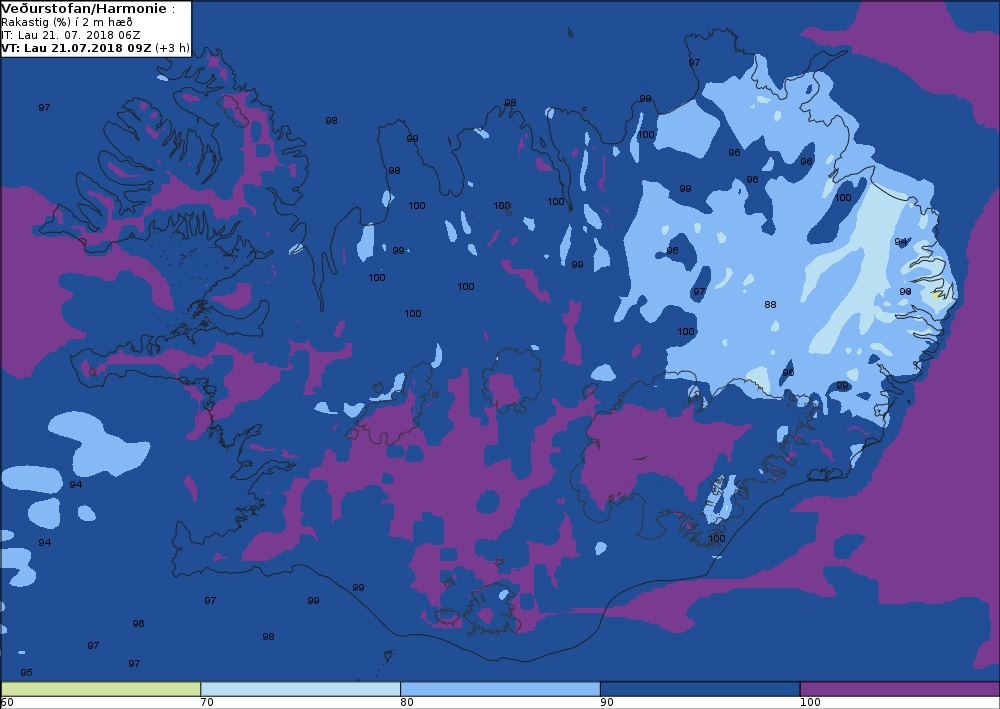Viewport: 1000px width, 709px height.
Task: Click the legend scale label 70
Action: click(207, 703)
